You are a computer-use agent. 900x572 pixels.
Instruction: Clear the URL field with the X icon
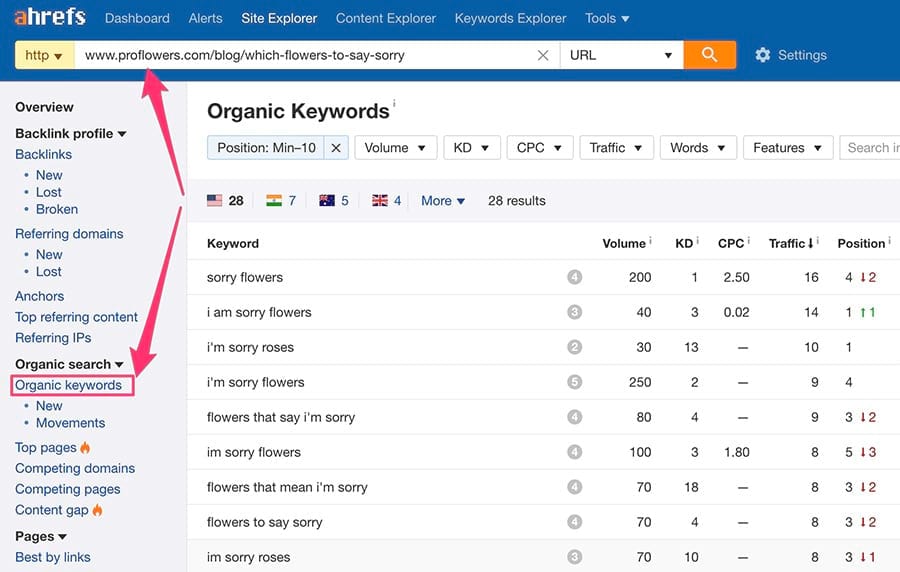coord(543,55)
